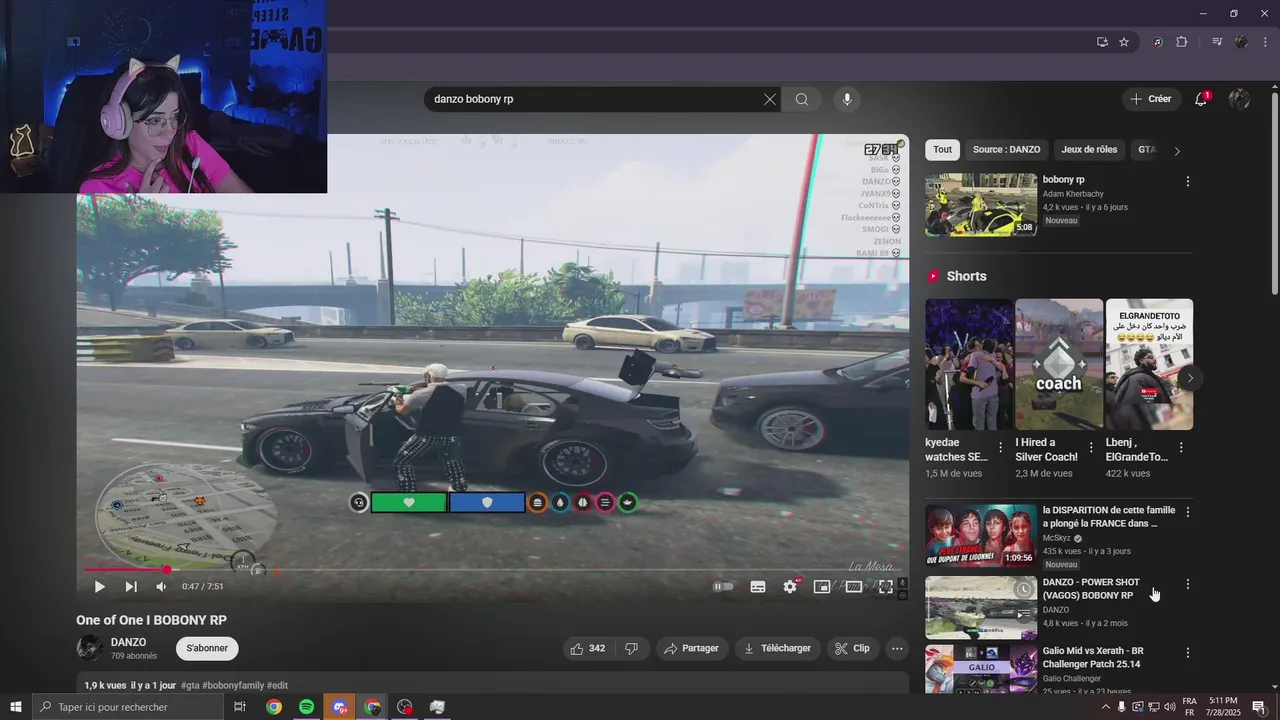Open Discord from the taskbar
1280x720 pixels.
click(339, 707)
